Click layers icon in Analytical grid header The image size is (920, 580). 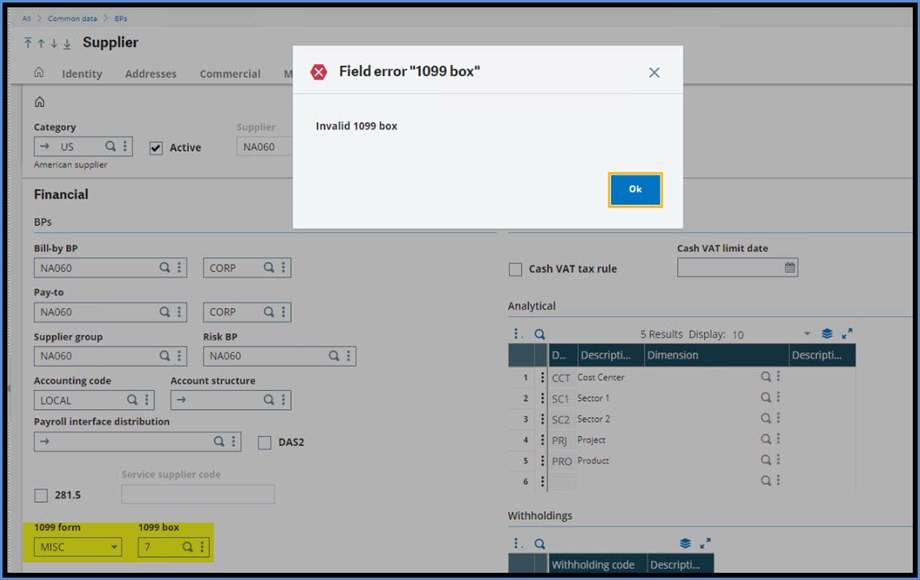[827, 334]
